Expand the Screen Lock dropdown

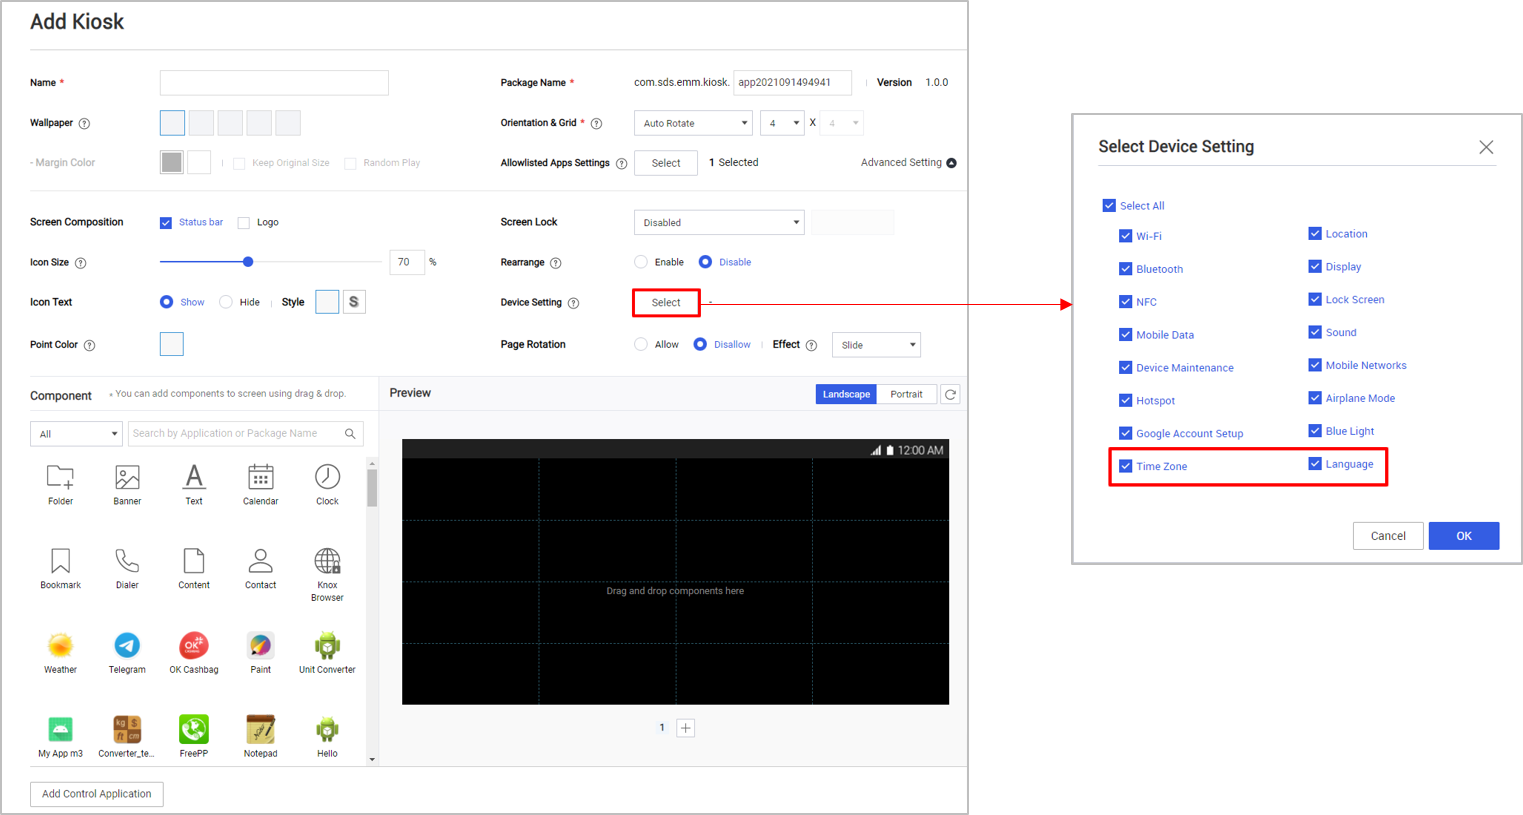pos(718,223)
